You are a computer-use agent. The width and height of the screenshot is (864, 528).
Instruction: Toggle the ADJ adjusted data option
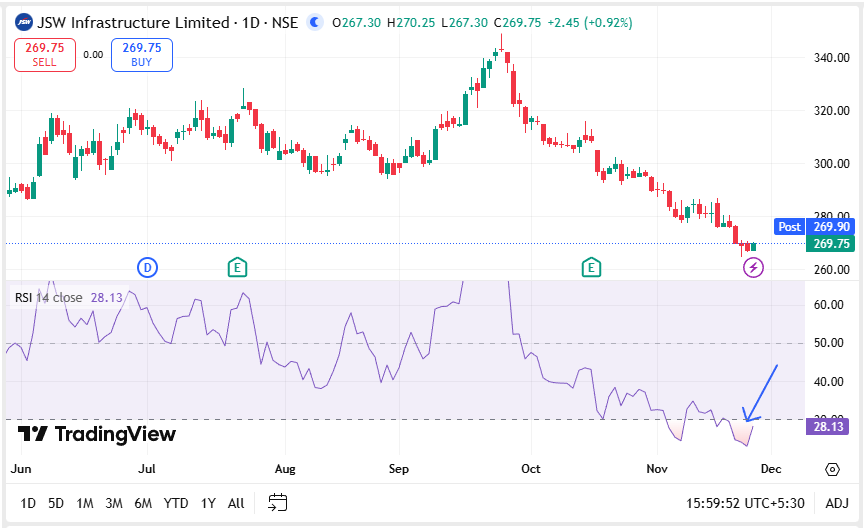pos(836,503)
